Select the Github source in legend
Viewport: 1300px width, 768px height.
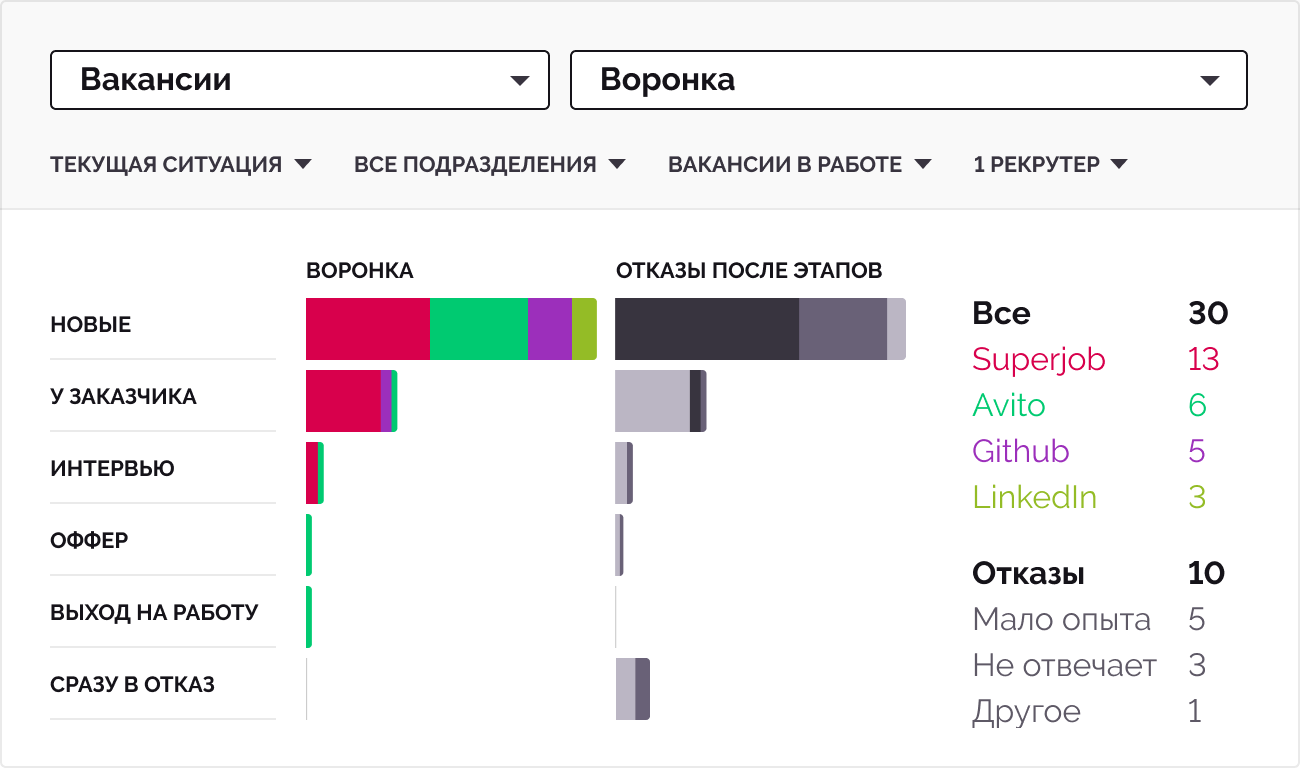[1020, 451]
